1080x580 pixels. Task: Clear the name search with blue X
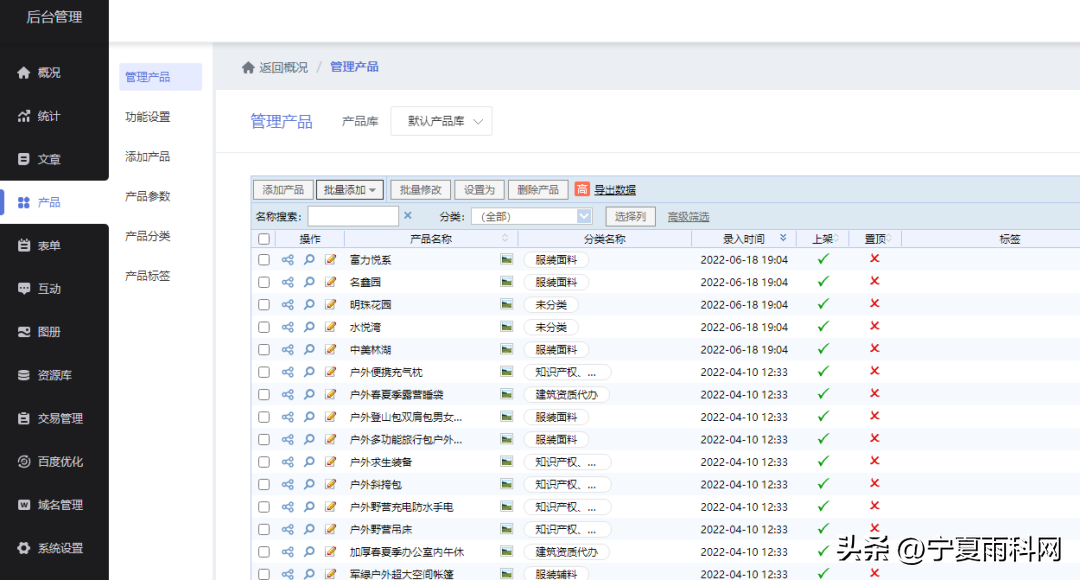coord(407,216)
